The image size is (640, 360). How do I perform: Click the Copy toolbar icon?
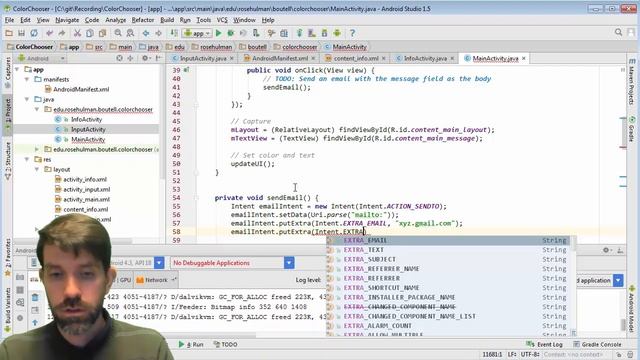pos(90,33)
